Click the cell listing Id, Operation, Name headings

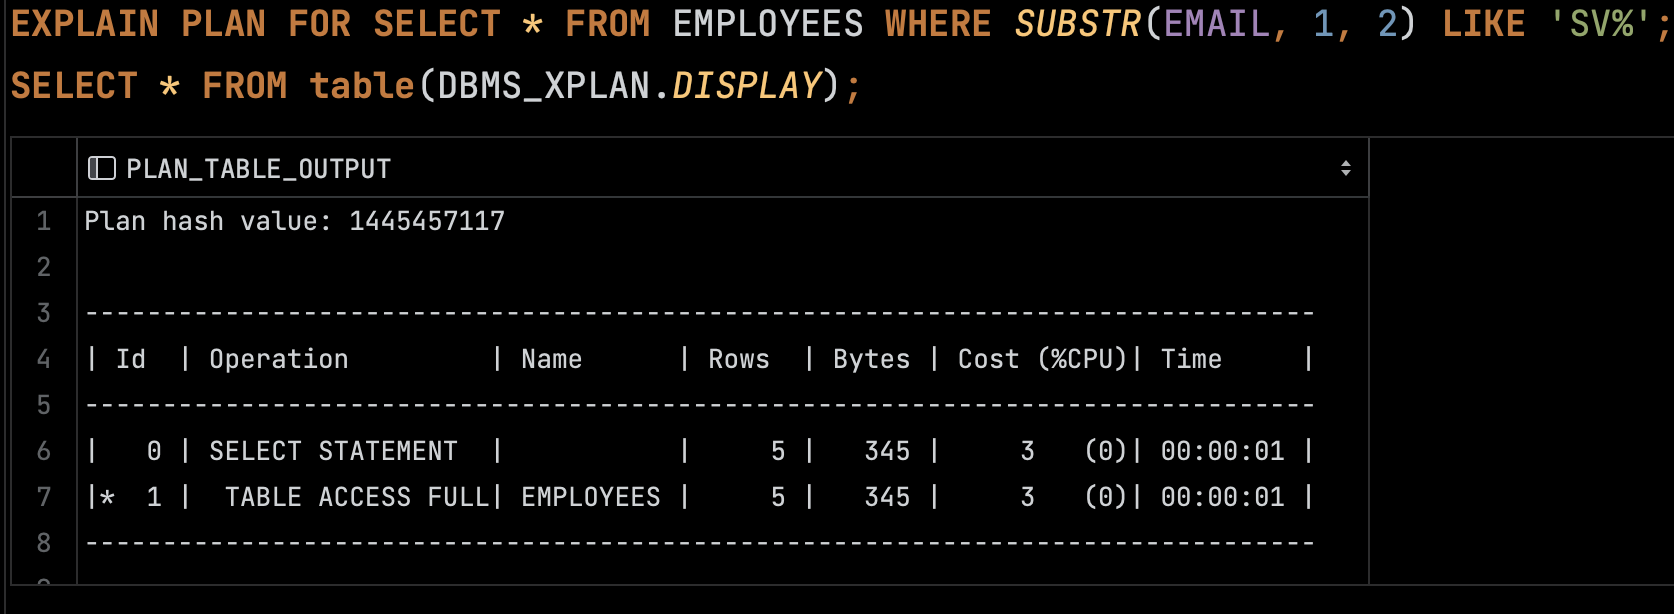click(722, 359)
